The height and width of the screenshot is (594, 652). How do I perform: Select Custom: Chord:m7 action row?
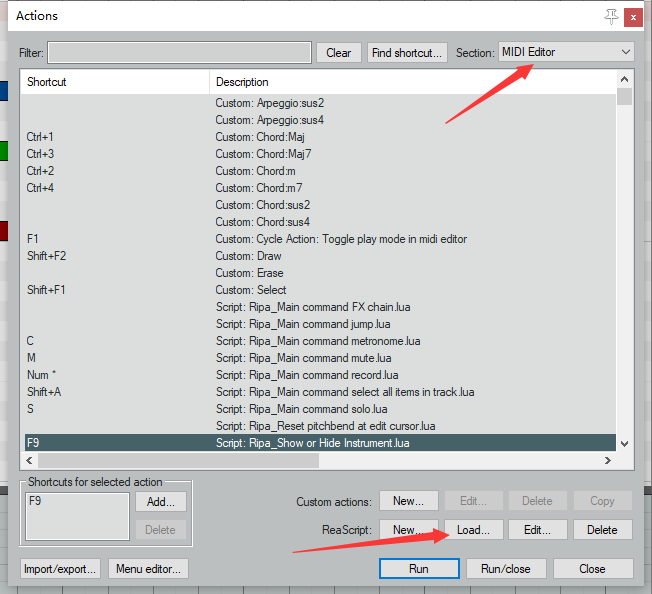point(319,188)
